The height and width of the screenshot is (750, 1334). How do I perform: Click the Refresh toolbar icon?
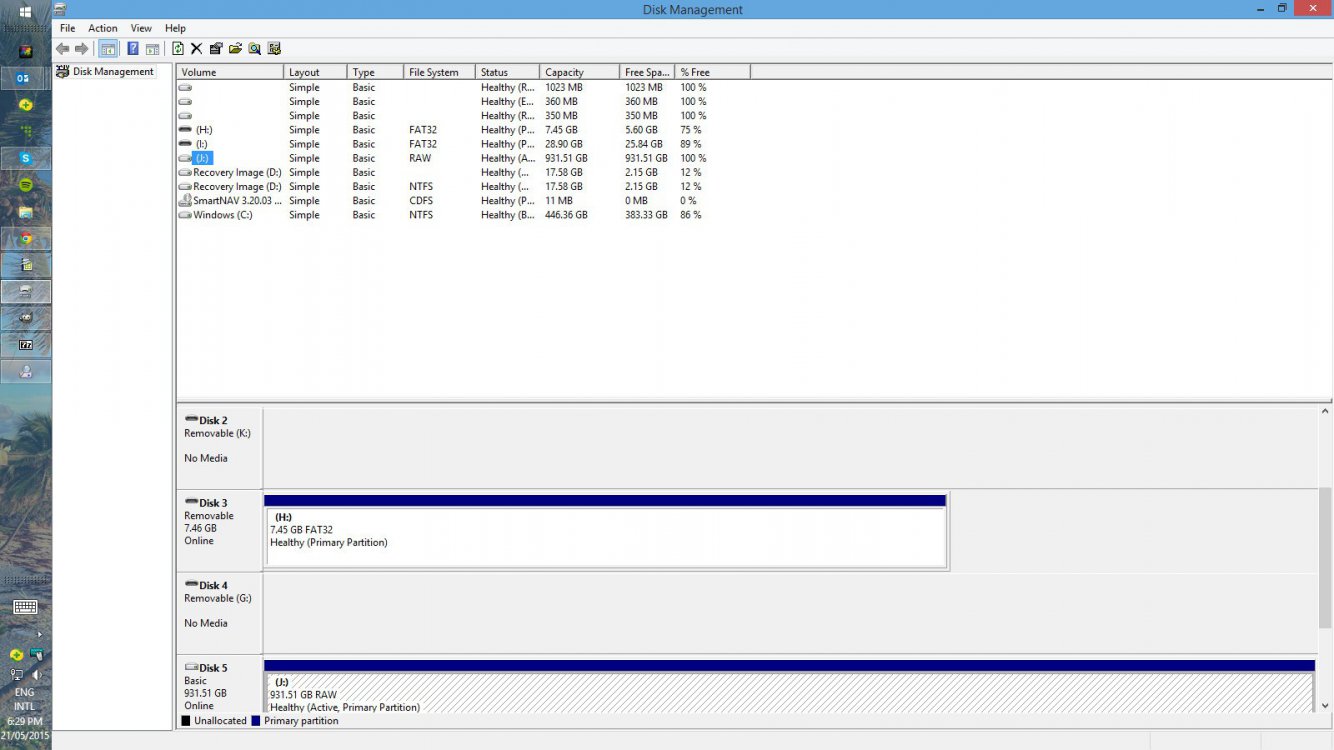click(178, 48)
